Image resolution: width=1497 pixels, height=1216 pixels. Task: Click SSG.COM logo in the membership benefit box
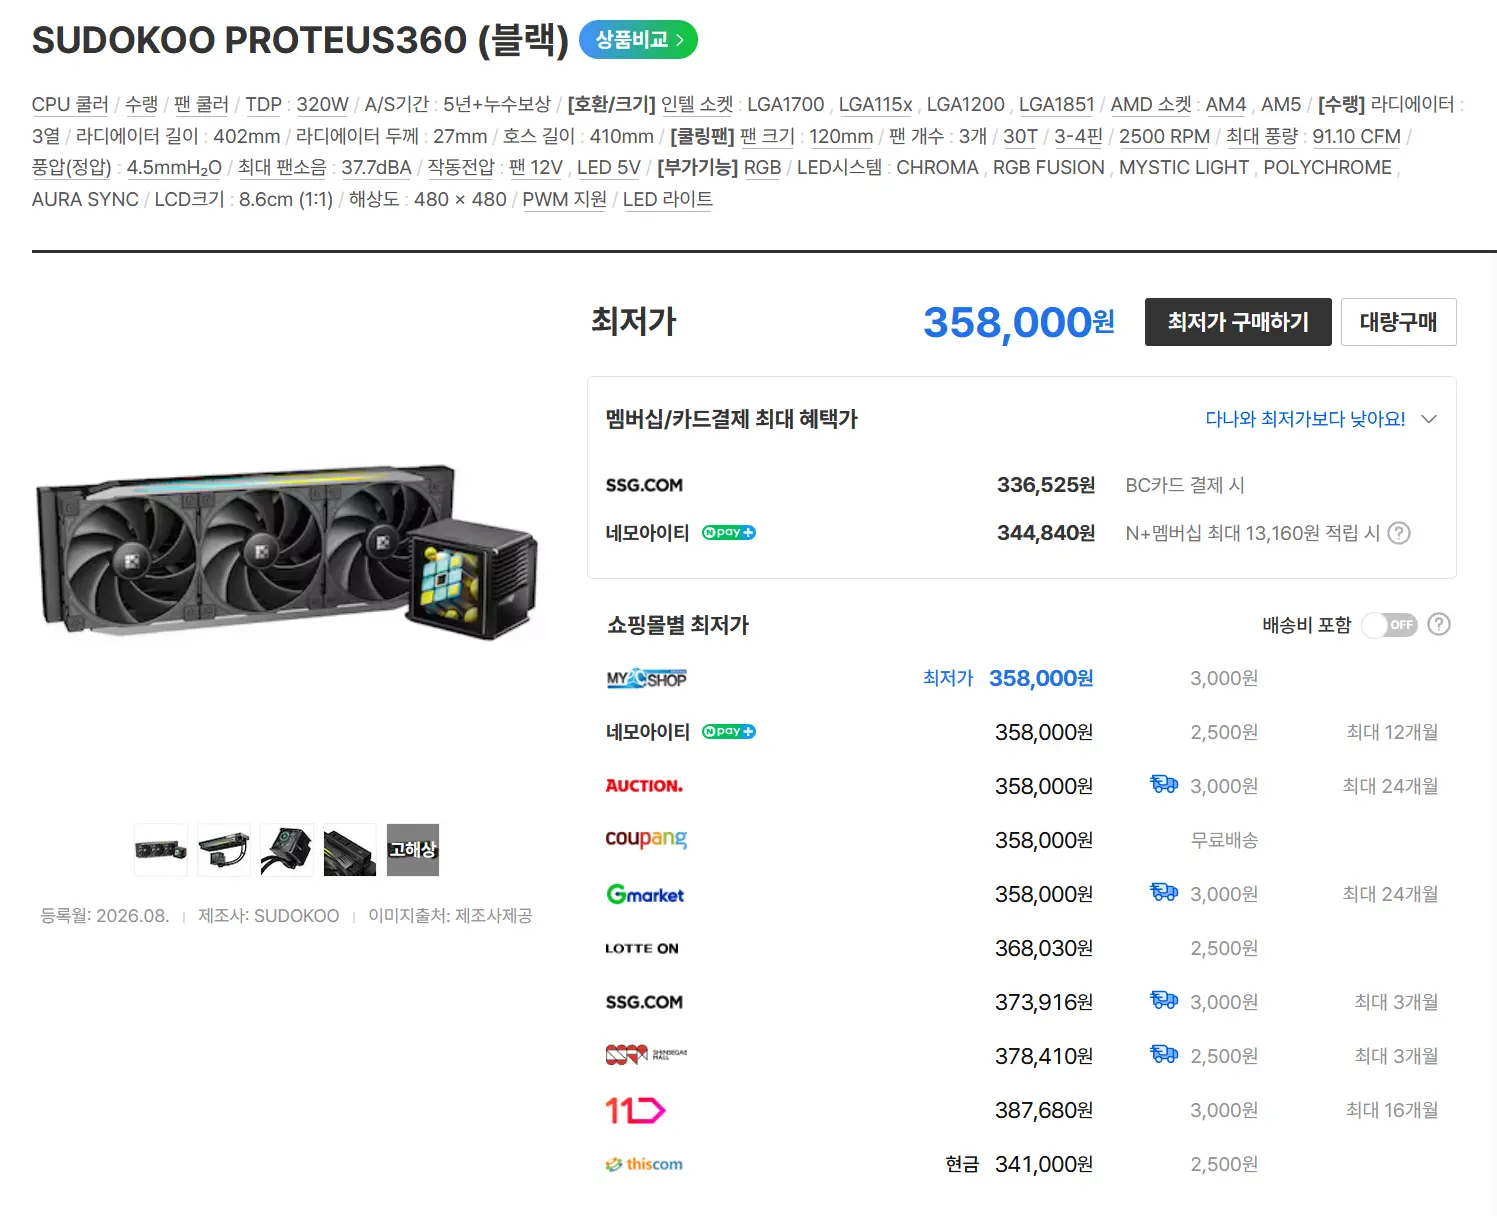[644, 485]
